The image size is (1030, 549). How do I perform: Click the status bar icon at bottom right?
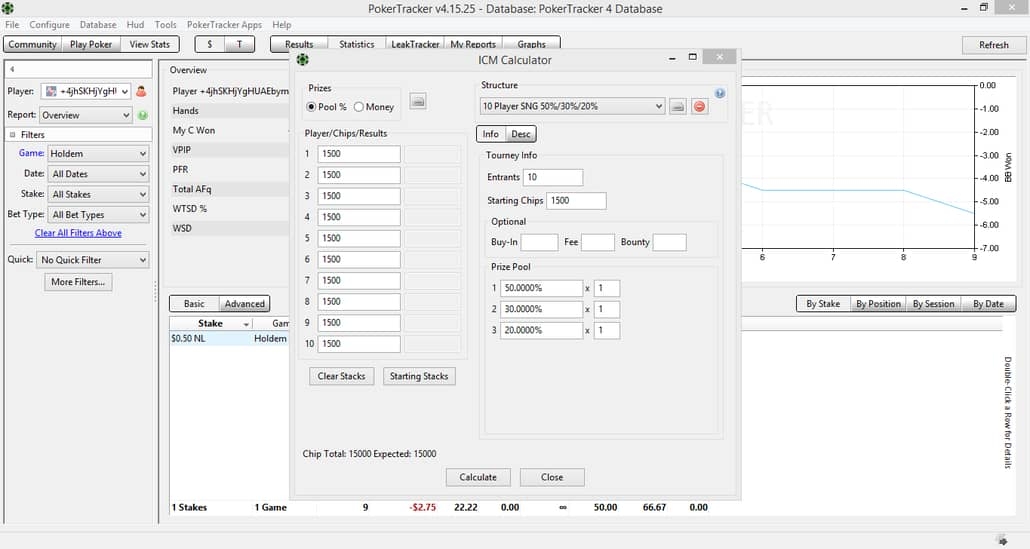[1001, 540]
